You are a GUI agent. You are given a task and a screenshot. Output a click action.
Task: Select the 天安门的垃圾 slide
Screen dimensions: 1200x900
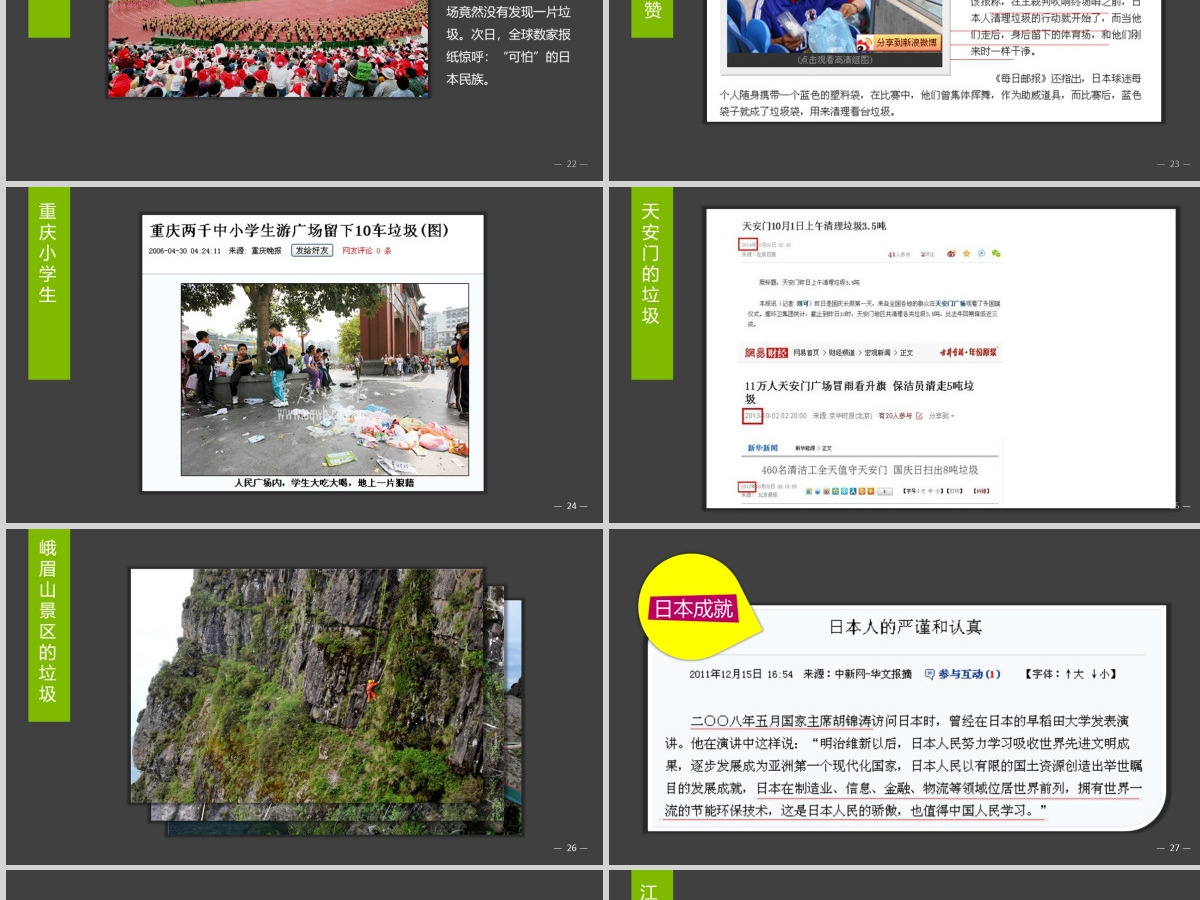coord(902,355)
